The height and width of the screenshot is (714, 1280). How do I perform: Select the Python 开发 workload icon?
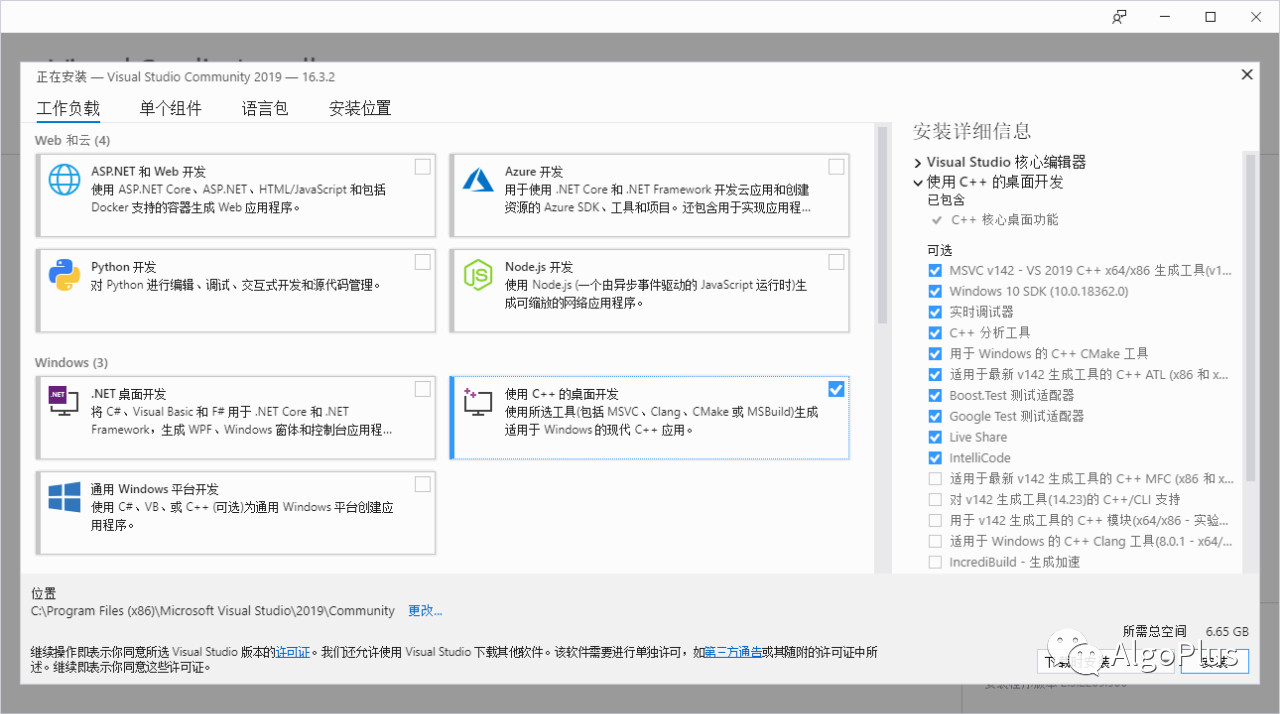pyautogui.click(x=64, y=276)
